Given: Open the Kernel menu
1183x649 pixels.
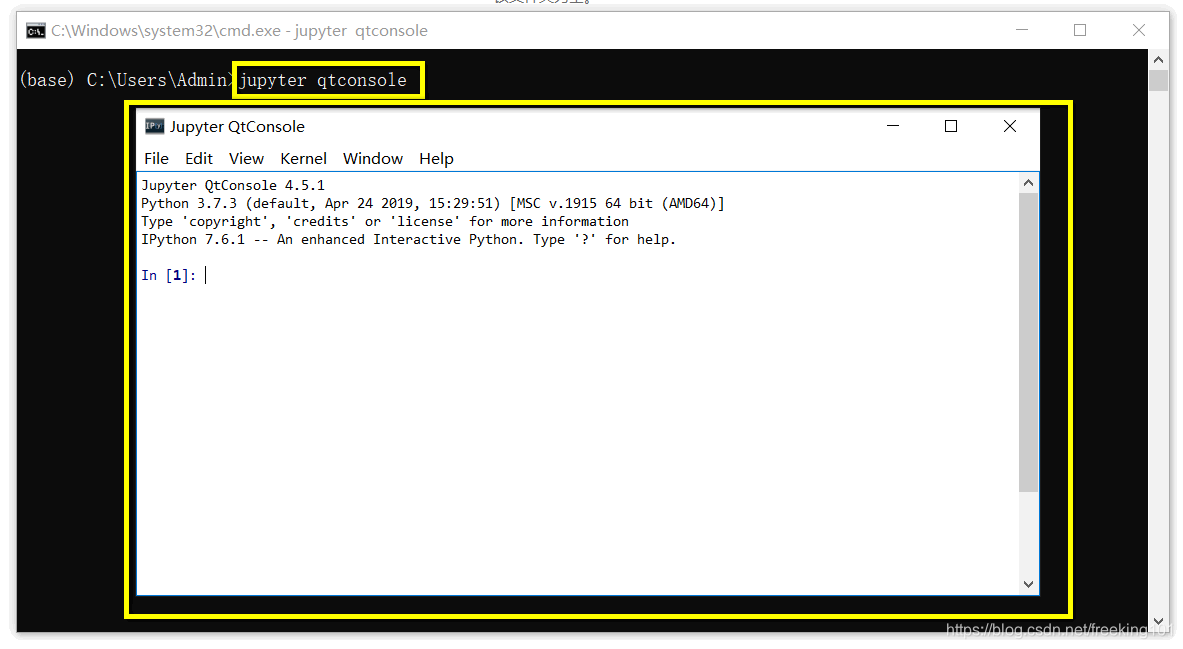Looking at the screenshot, I should pyautogui.click(x=303, y=158).
